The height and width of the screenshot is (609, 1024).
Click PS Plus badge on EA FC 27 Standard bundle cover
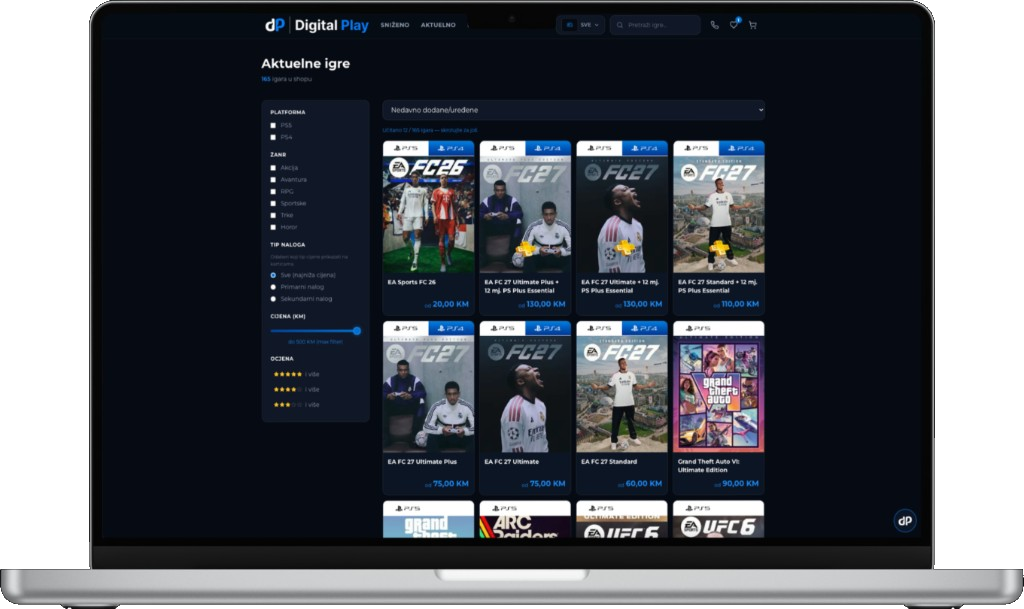[x=720, y=248]
